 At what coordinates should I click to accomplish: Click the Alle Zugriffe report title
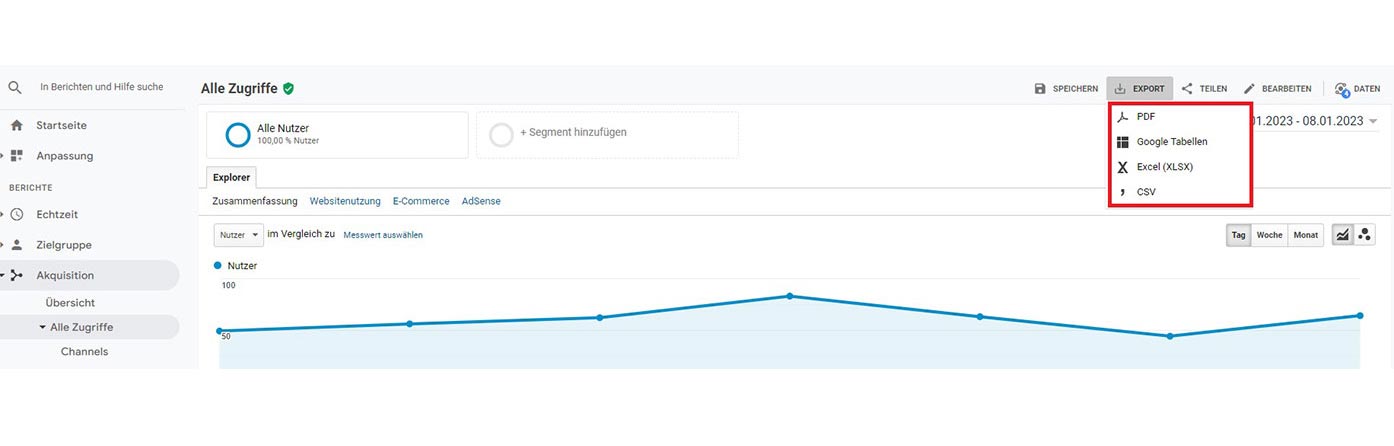click(x=239, y=88)
